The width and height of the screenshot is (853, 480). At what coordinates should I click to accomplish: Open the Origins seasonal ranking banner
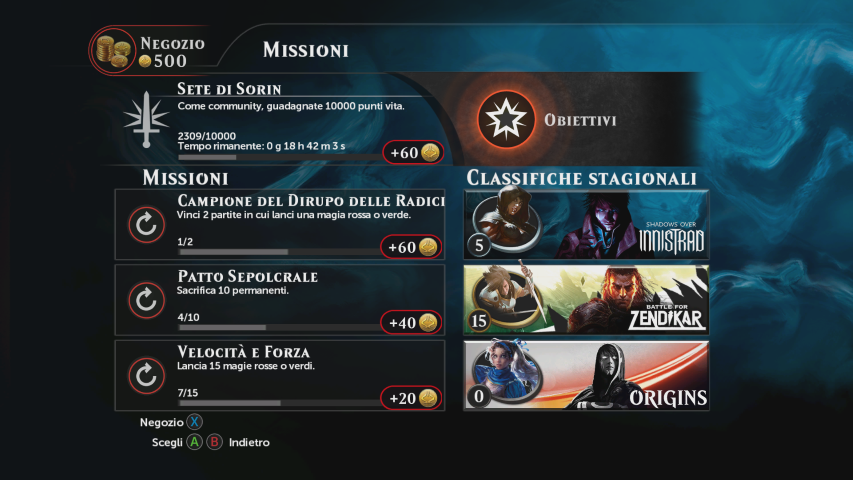pos(586,376)
